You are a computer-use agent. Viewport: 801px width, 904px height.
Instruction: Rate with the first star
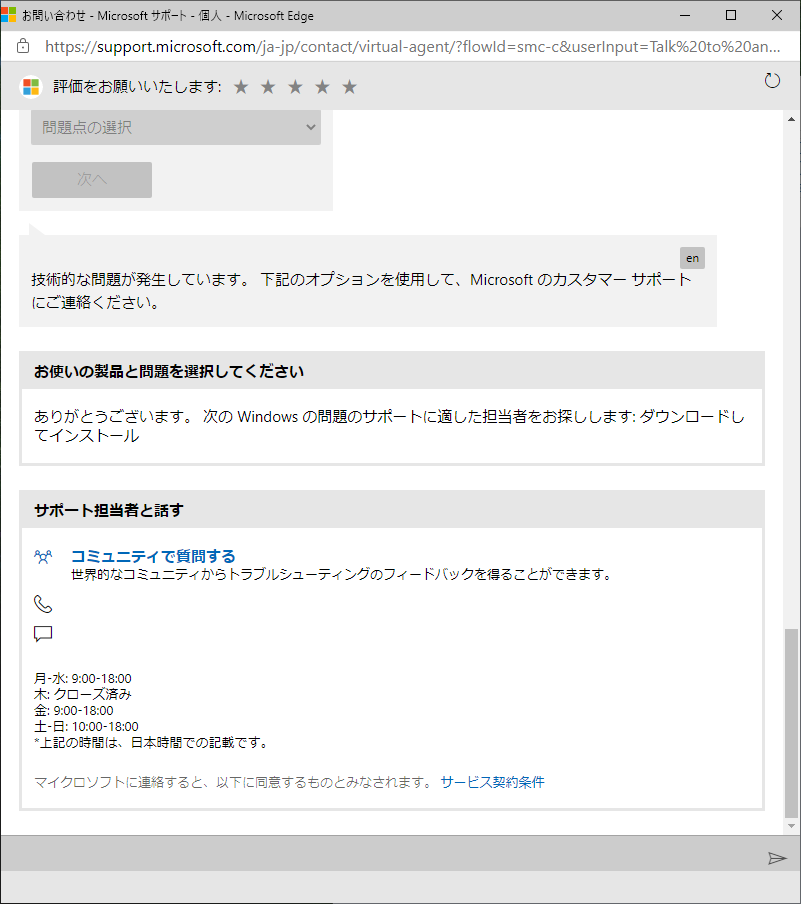point(241,87)
